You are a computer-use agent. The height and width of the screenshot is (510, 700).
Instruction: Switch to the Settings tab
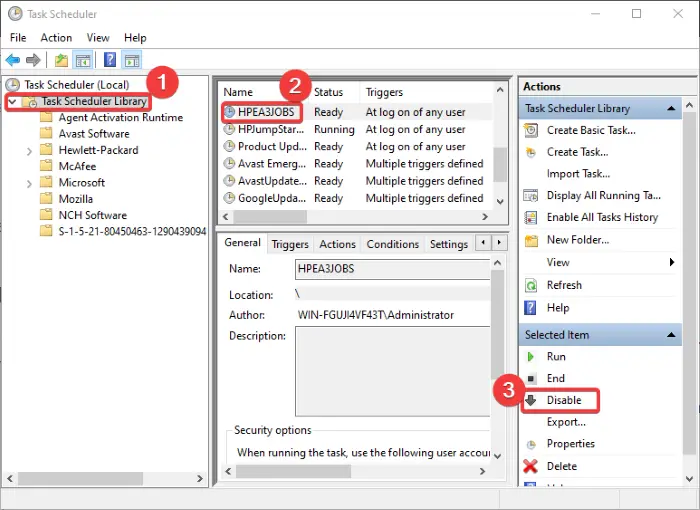click(449, 244)
